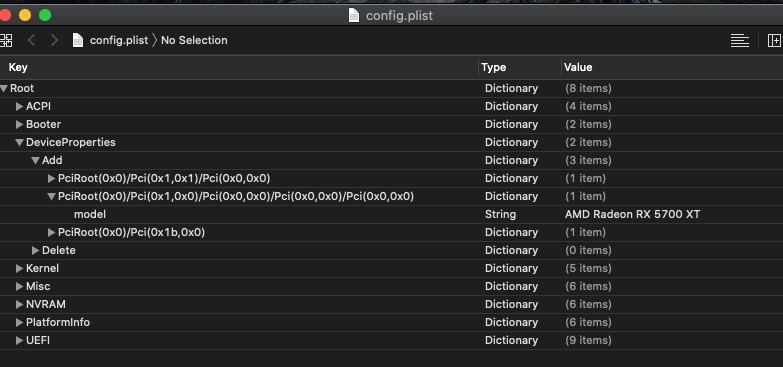Viewport: 783px width, 367px height.
Task: Select the Misc key label
Action: pos(38,286)
